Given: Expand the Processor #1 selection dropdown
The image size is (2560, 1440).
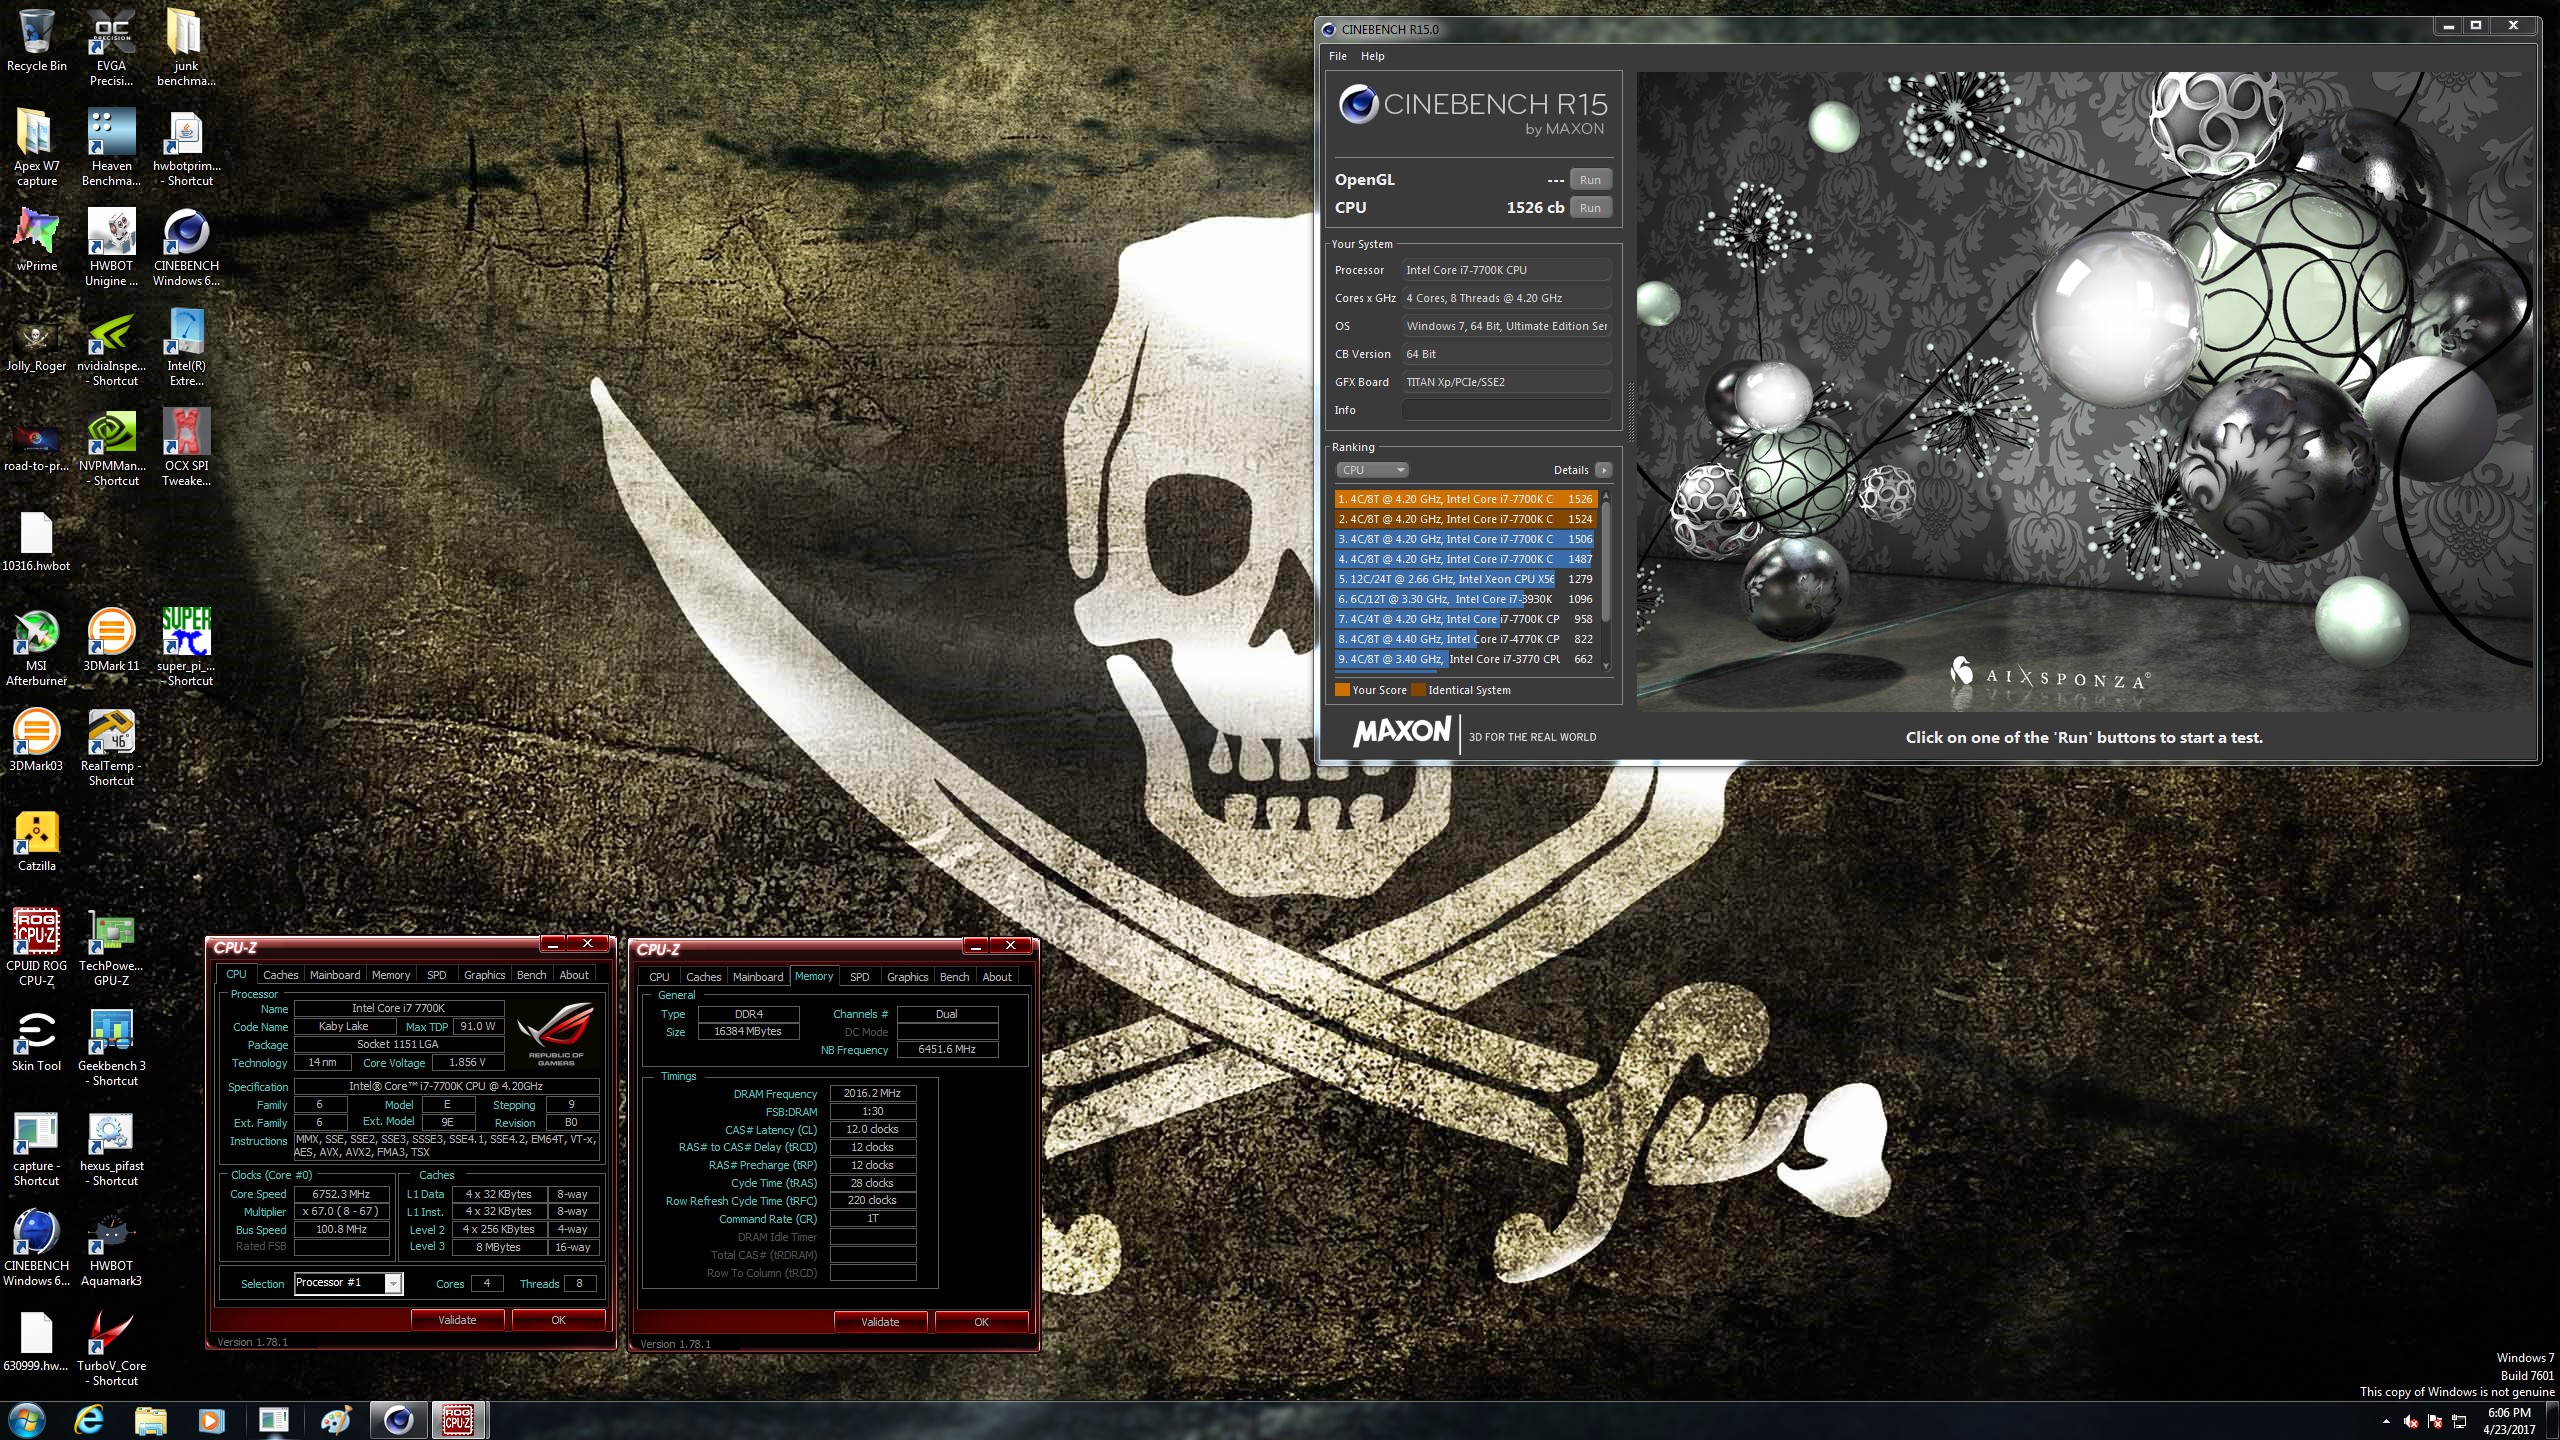Looking at the screenshot, I should click(393, 1283).
